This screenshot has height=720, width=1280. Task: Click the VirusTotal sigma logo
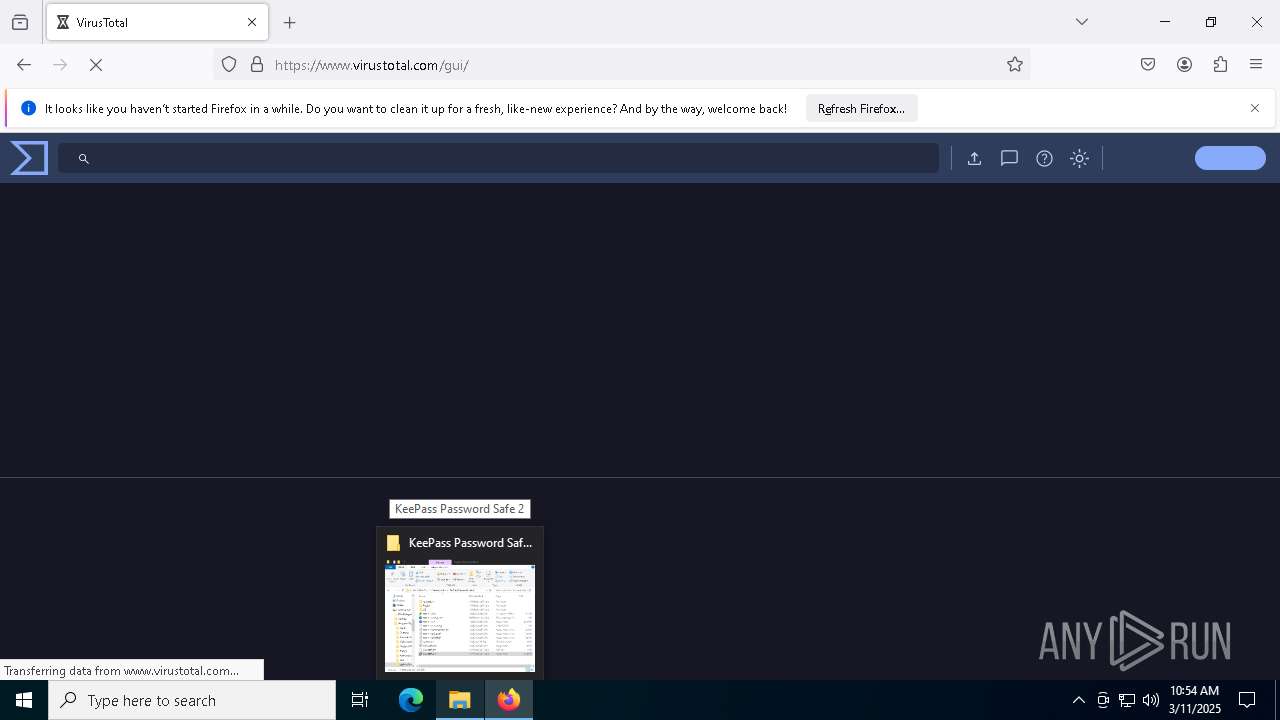click(x=29, y=158)
